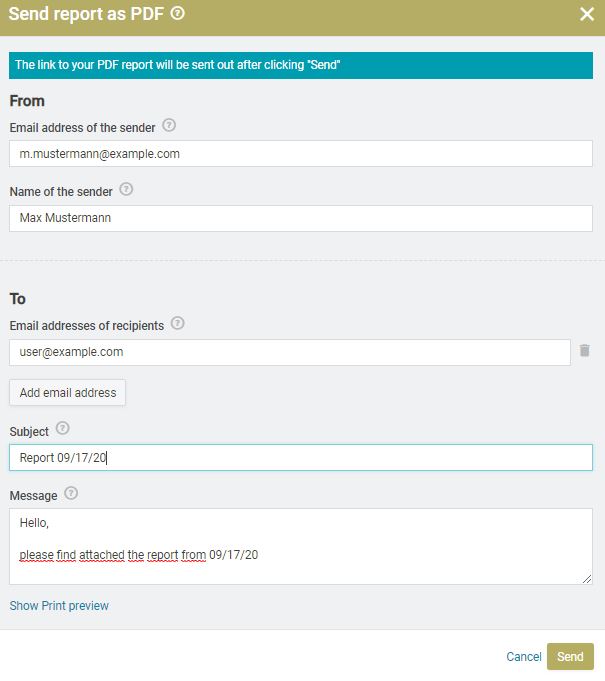Screen dimensions: 605x681
Task: Close the Send report dialog with X
Action: (587, 14)
